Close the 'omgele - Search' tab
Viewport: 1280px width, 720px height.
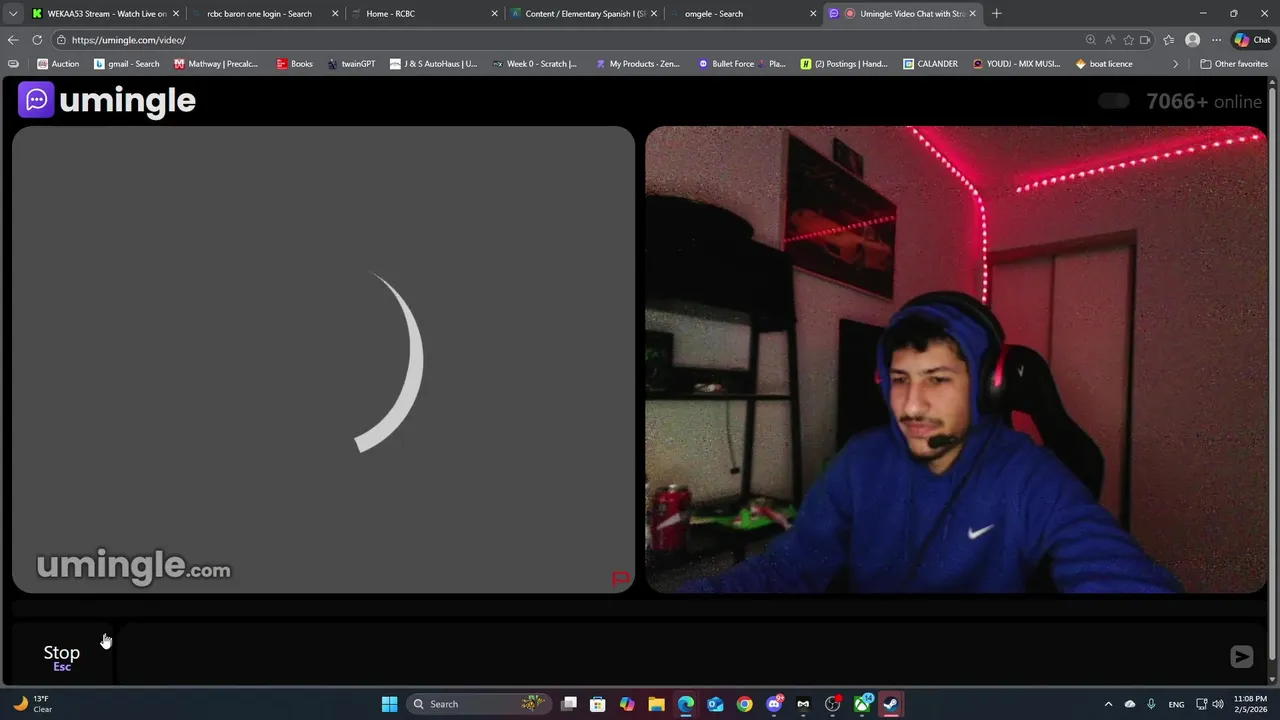click(813, 14)
